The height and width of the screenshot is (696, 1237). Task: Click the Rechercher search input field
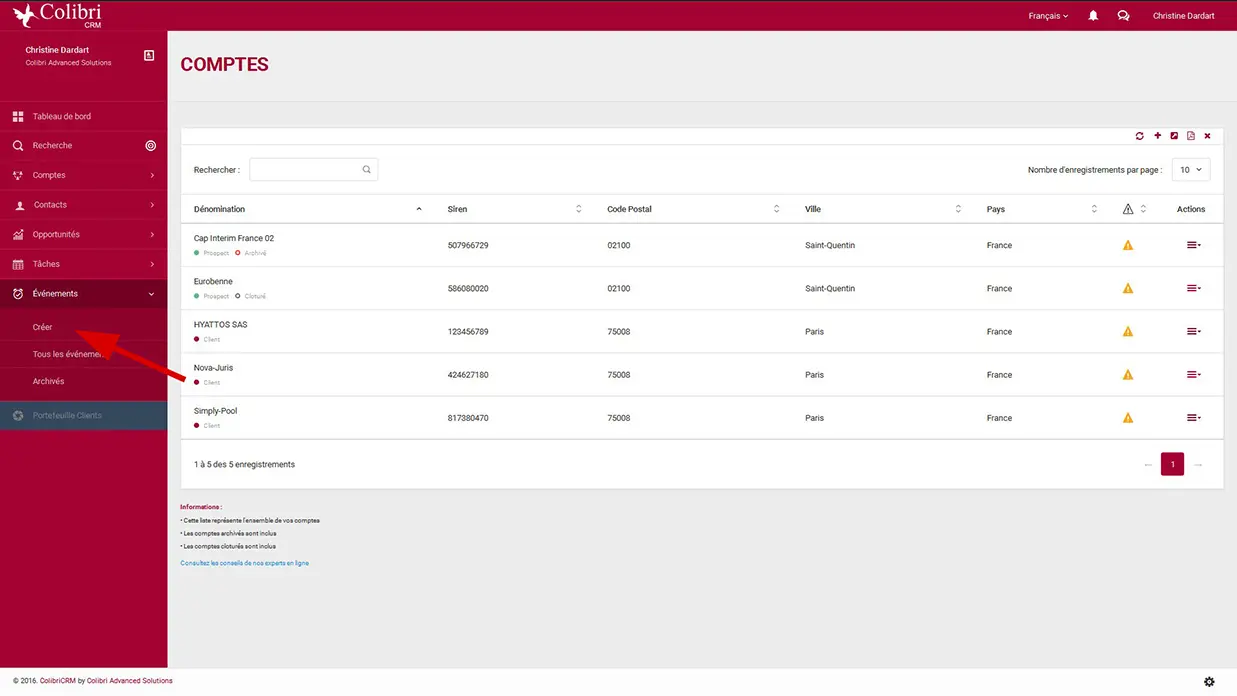313,170
